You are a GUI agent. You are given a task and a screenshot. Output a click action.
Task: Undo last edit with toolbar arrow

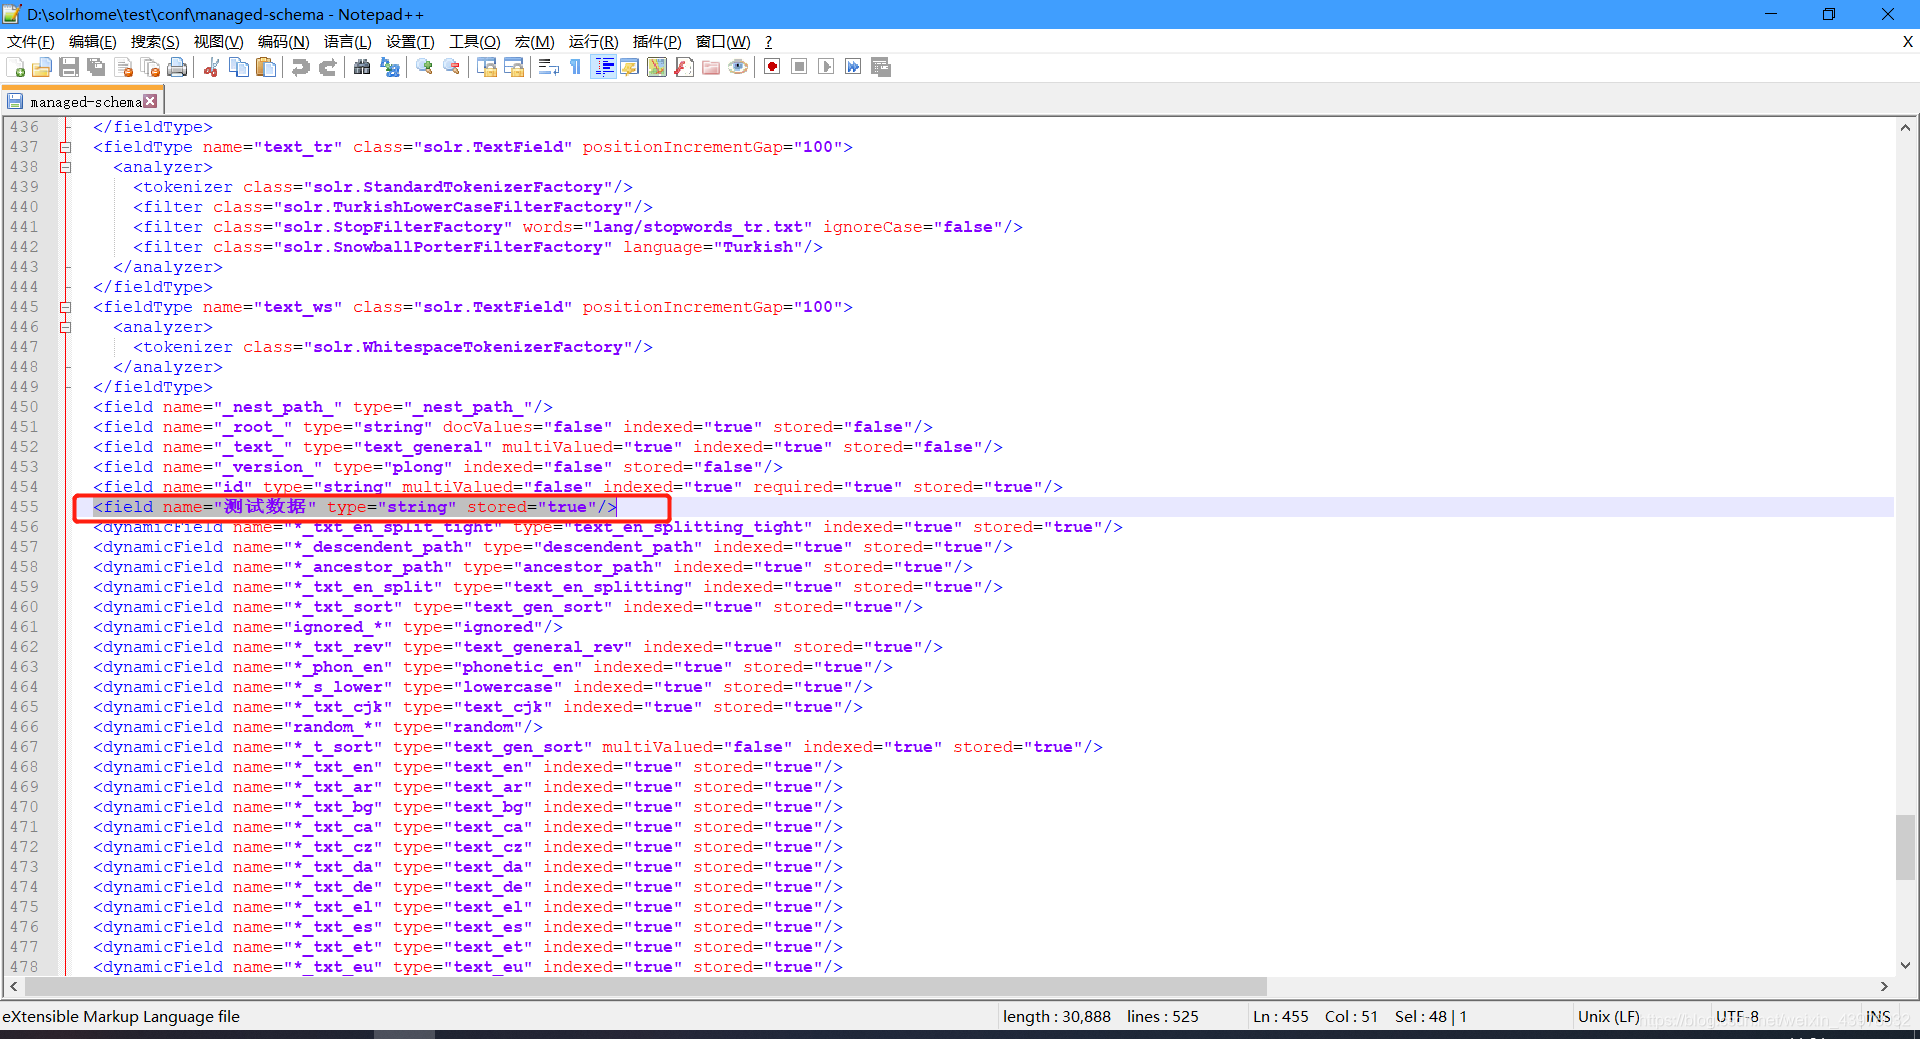point(300,67)
